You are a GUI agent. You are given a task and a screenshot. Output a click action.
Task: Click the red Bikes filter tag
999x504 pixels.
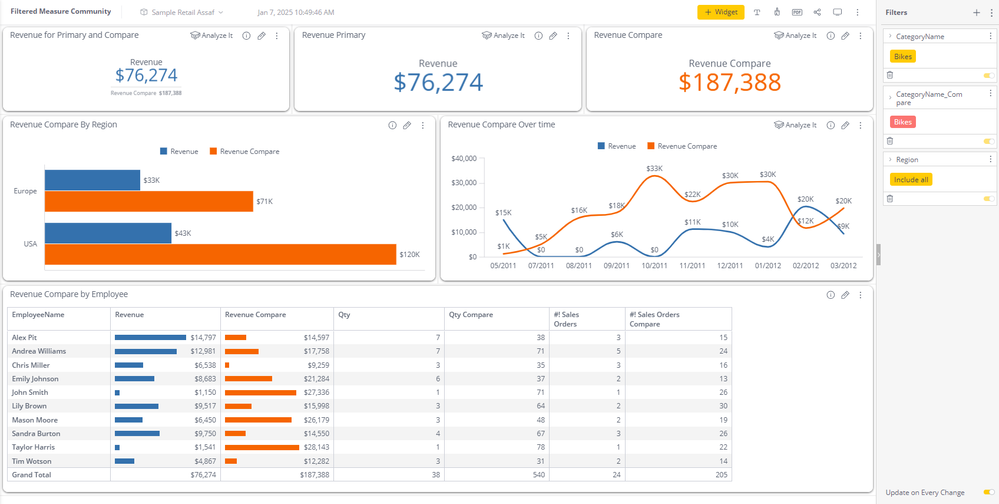[x=903, y=122]
